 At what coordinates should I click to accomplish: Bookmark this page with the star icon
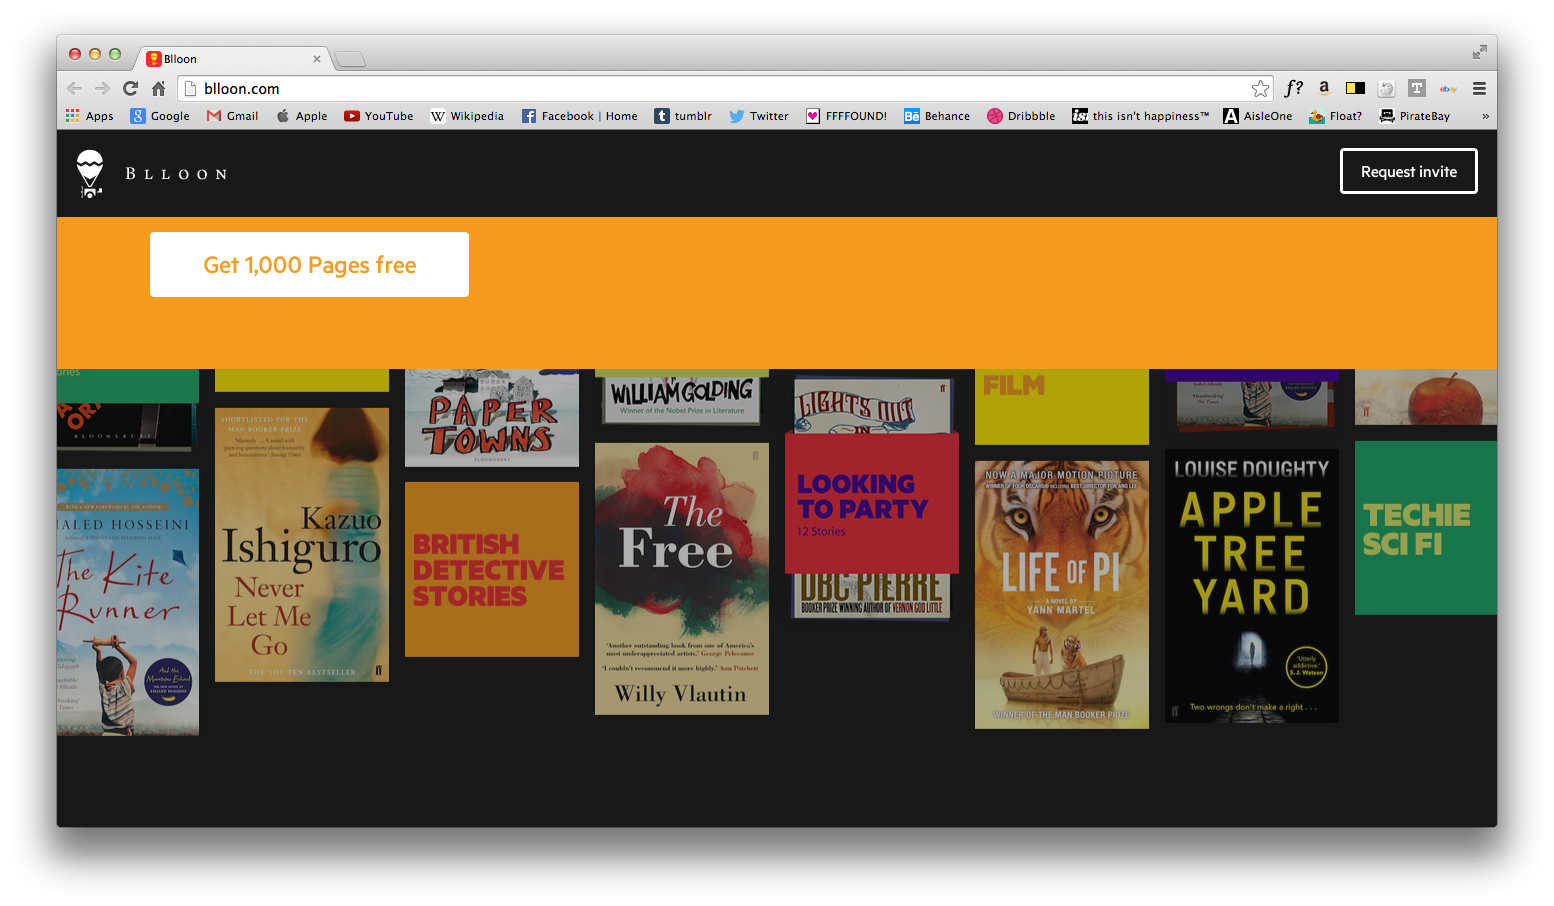tap(1260, 89)
